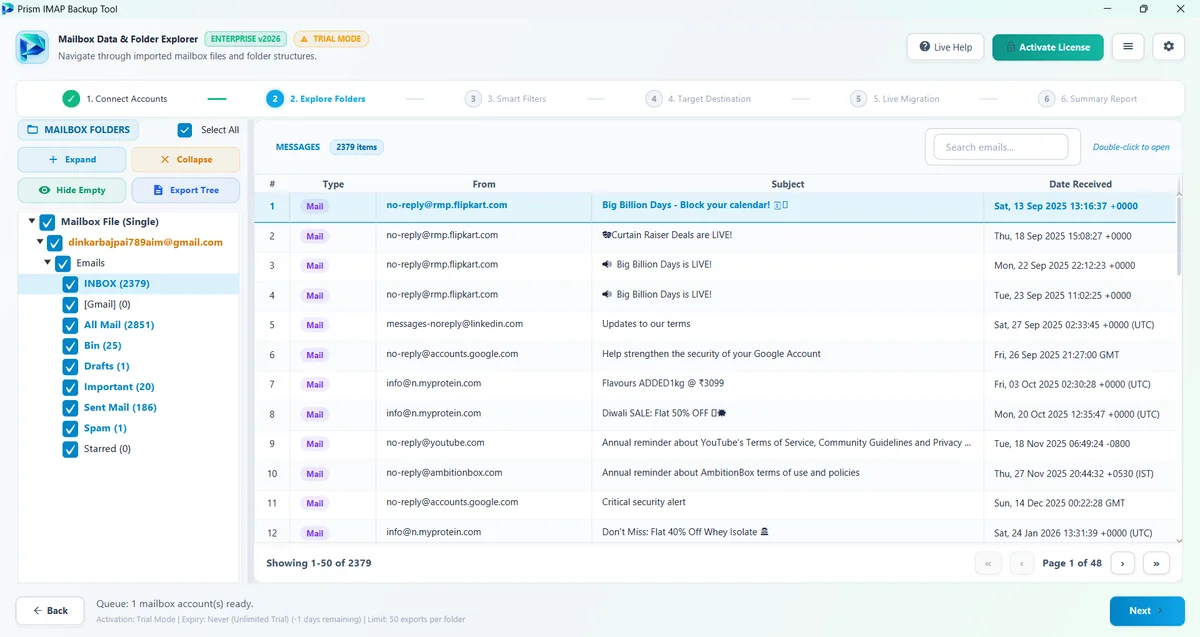The width and height of the screenshot is (1200, 637).
Task: Uncheck the Spam (1) checkbox
Action: coord(70,428)
